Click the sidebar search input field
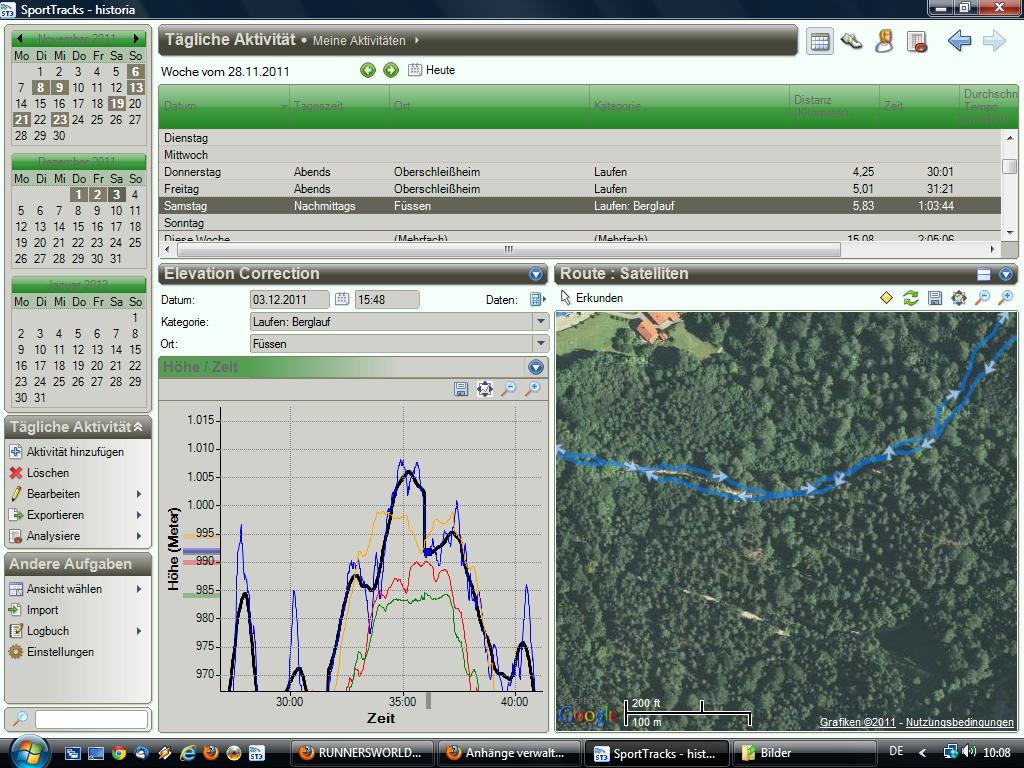 click(x=91, y=719)
